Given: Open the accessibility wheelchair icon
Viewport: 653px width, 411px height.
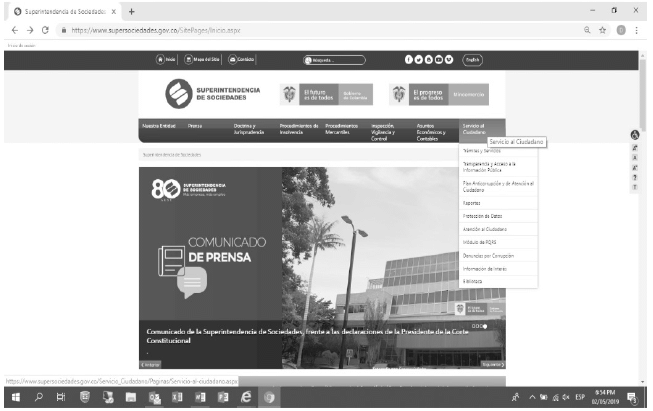Looking at the screenshot, I should coord(633,135).
